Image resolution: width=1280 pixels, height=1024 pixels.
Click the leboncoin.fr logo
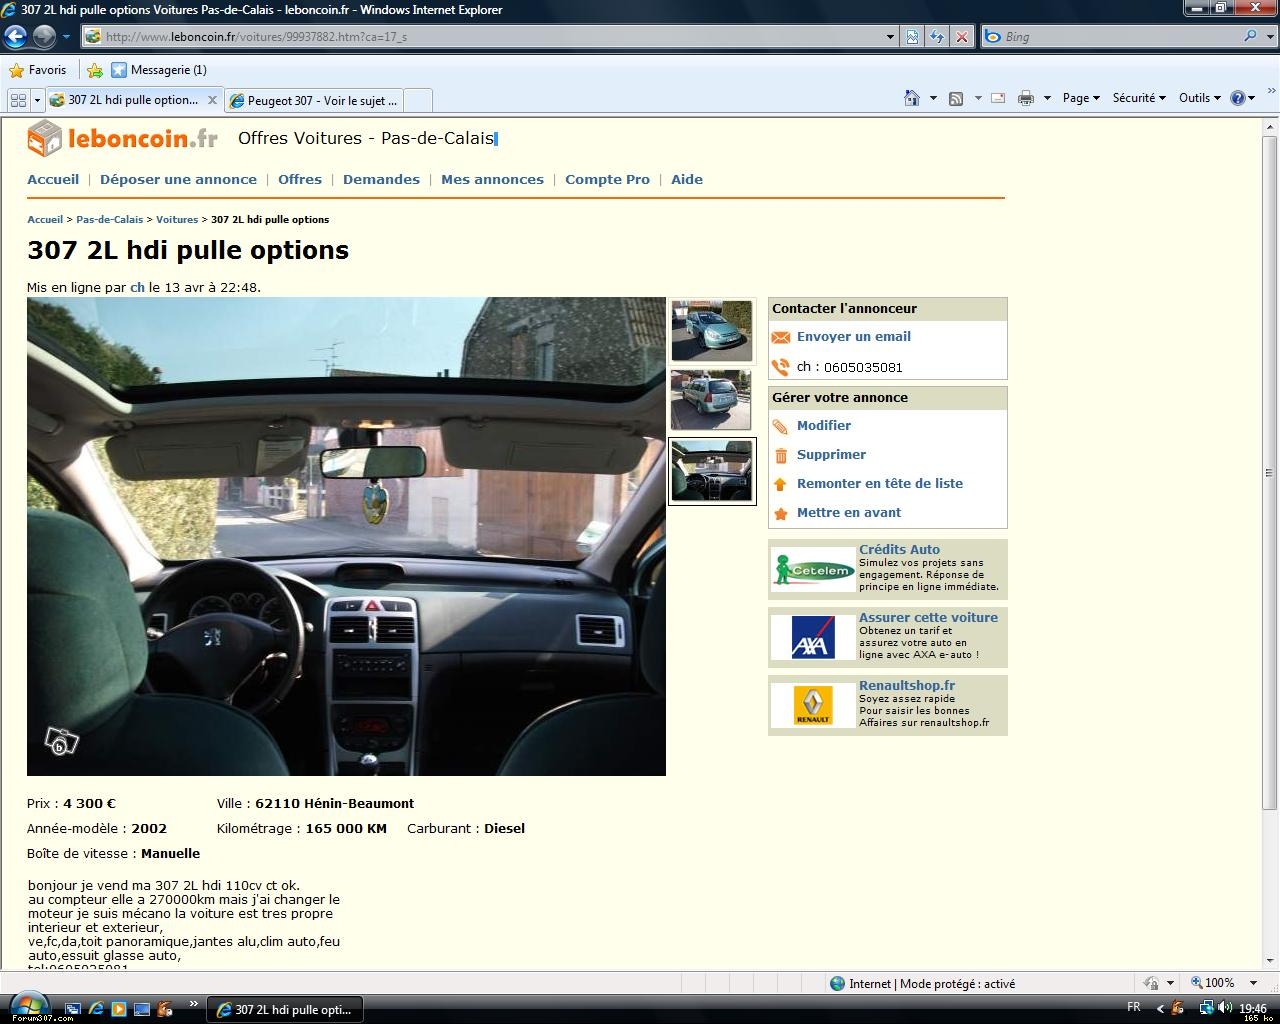(x=122, y=139)
